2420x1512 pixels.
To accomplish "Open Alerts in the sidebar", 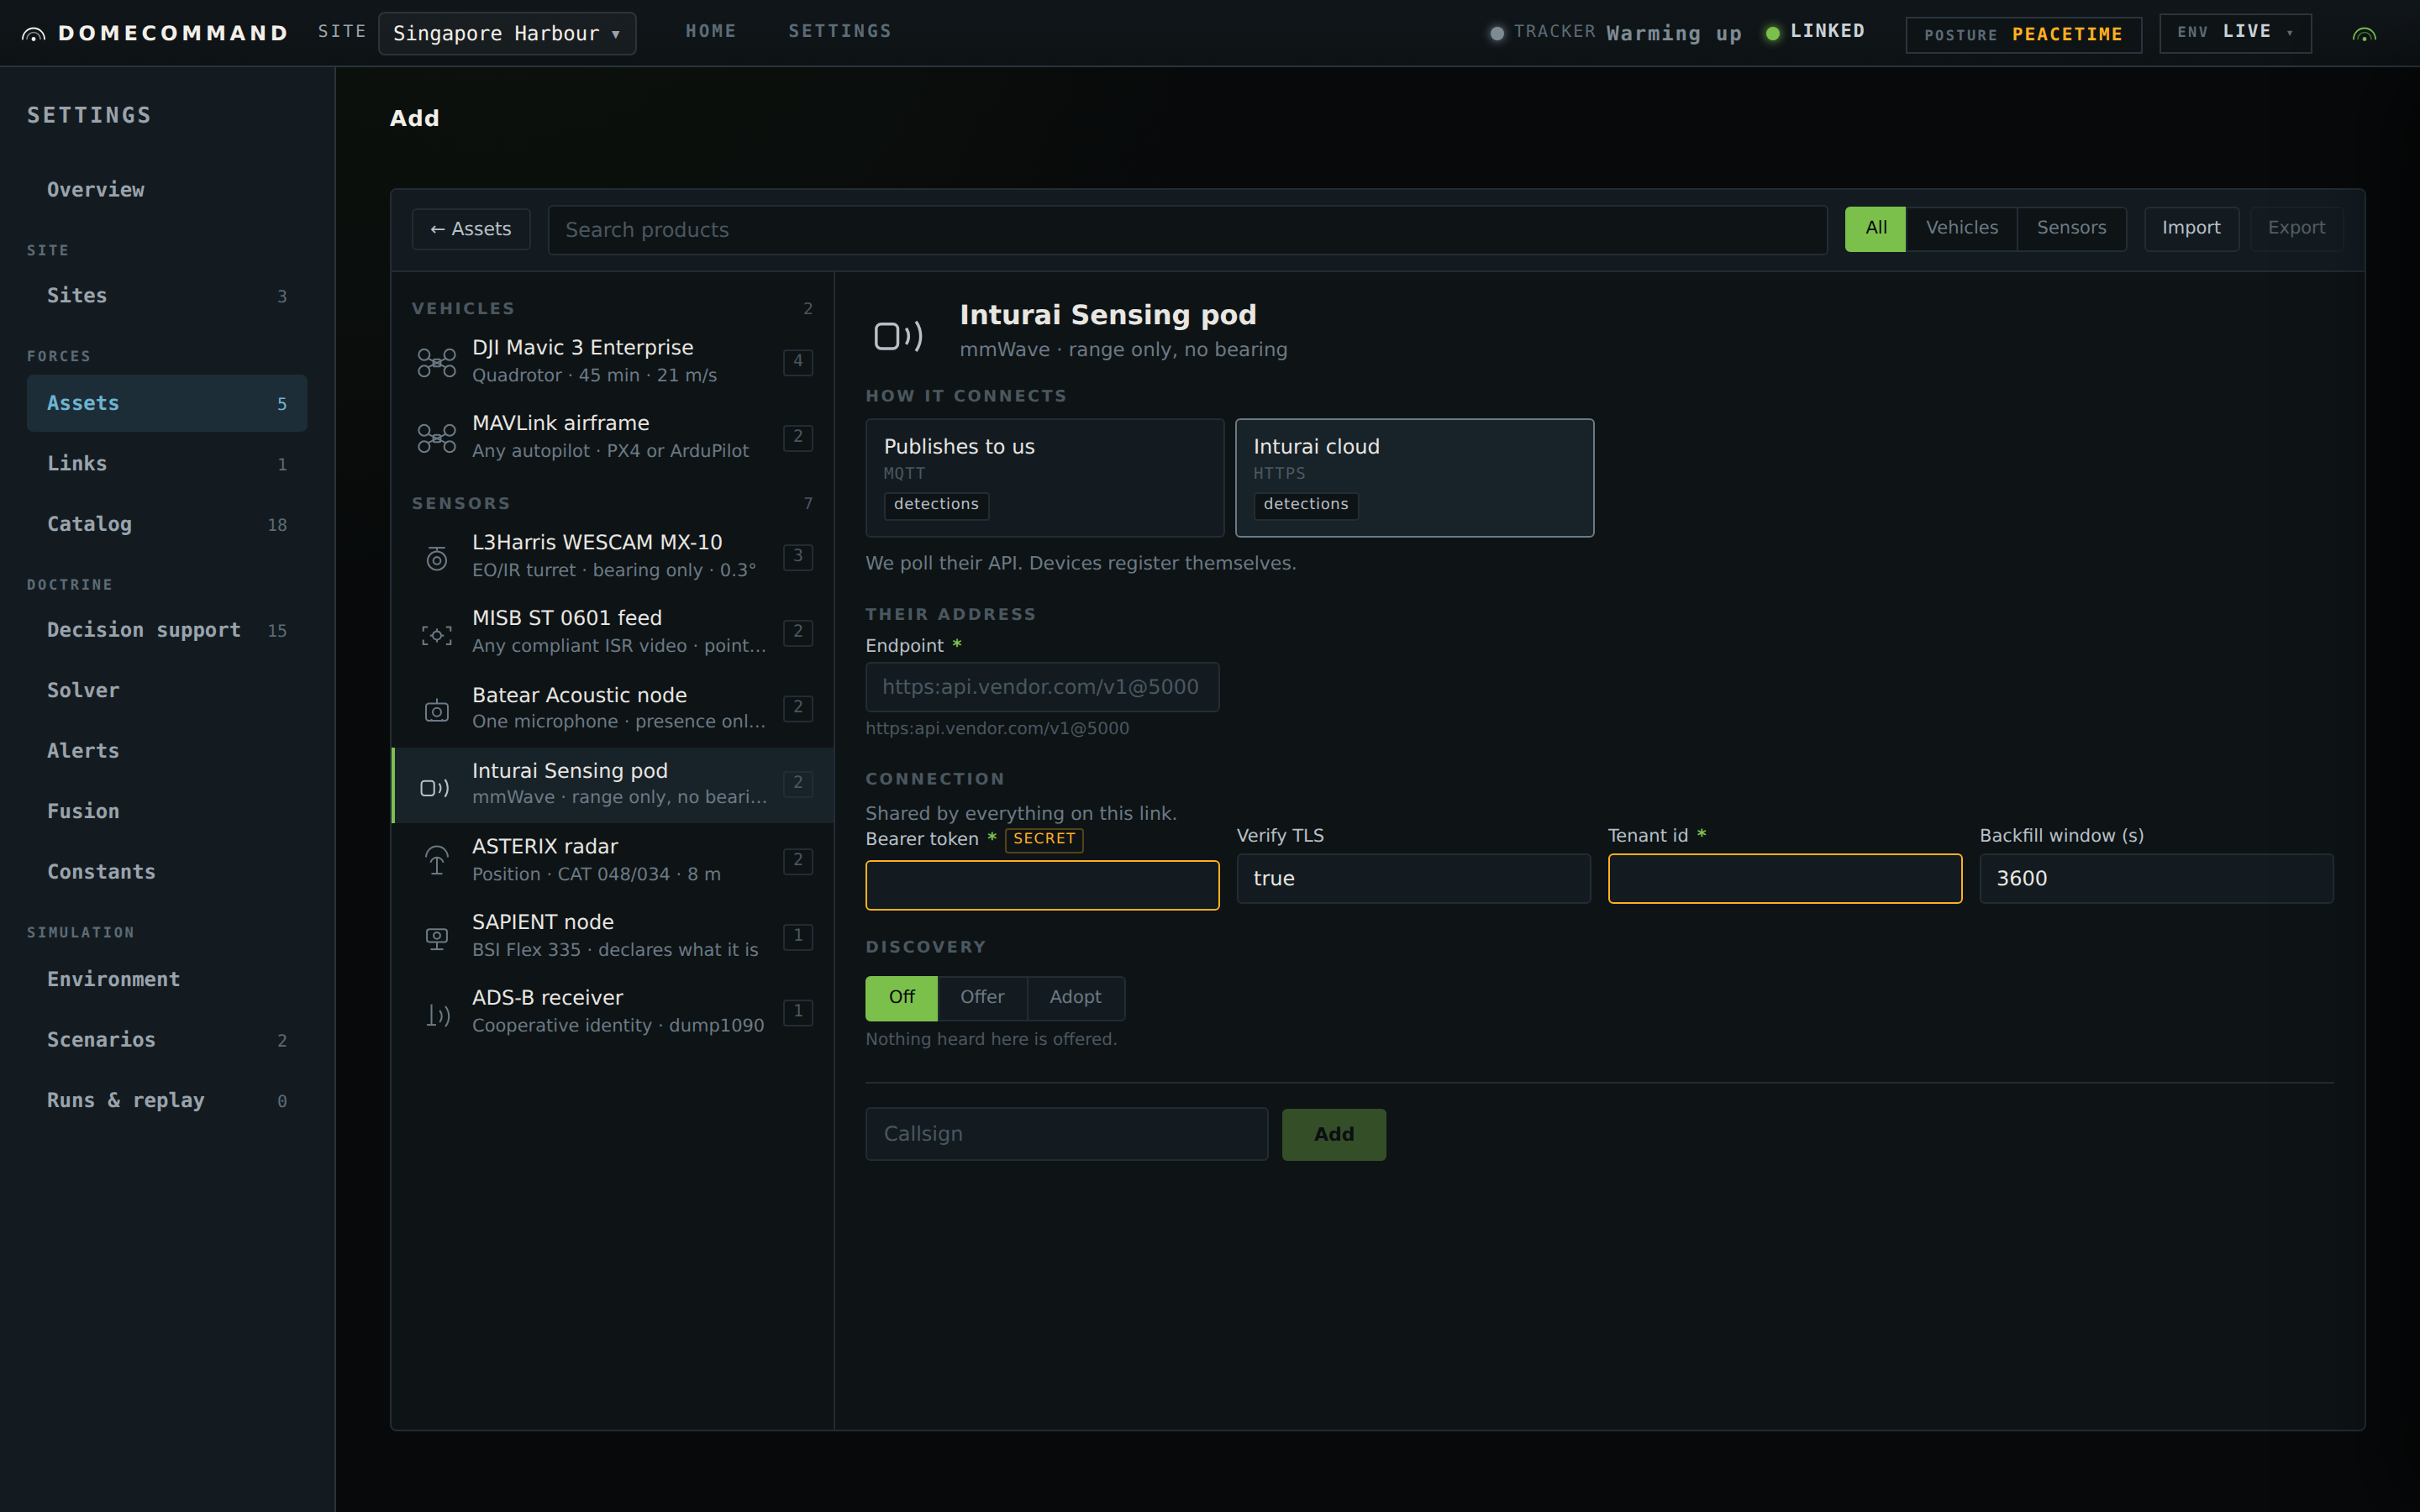I will 166,751.
